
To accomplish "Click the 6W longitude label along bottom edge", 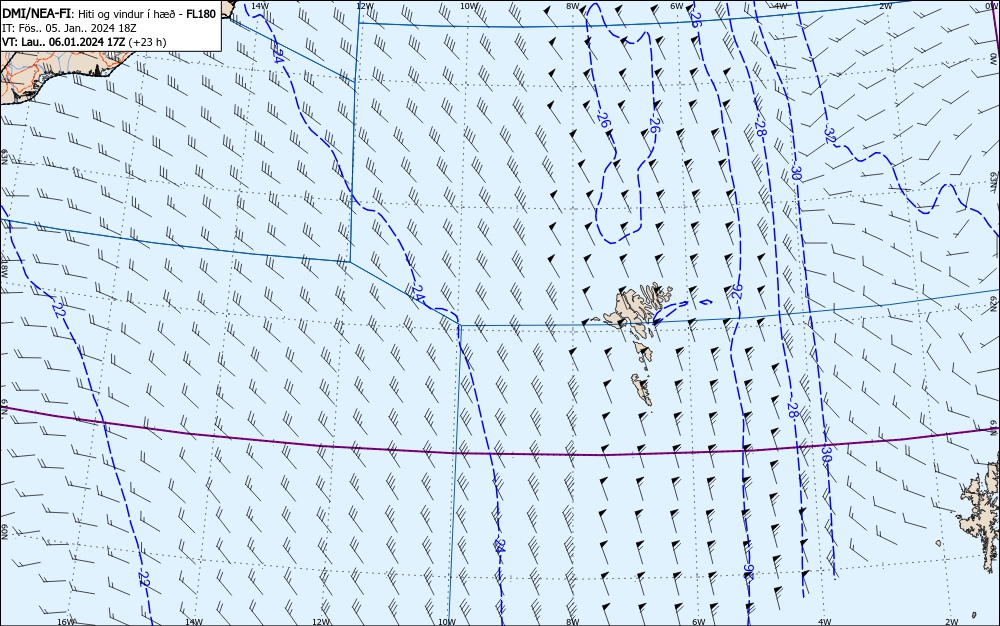I will point(698,622).
